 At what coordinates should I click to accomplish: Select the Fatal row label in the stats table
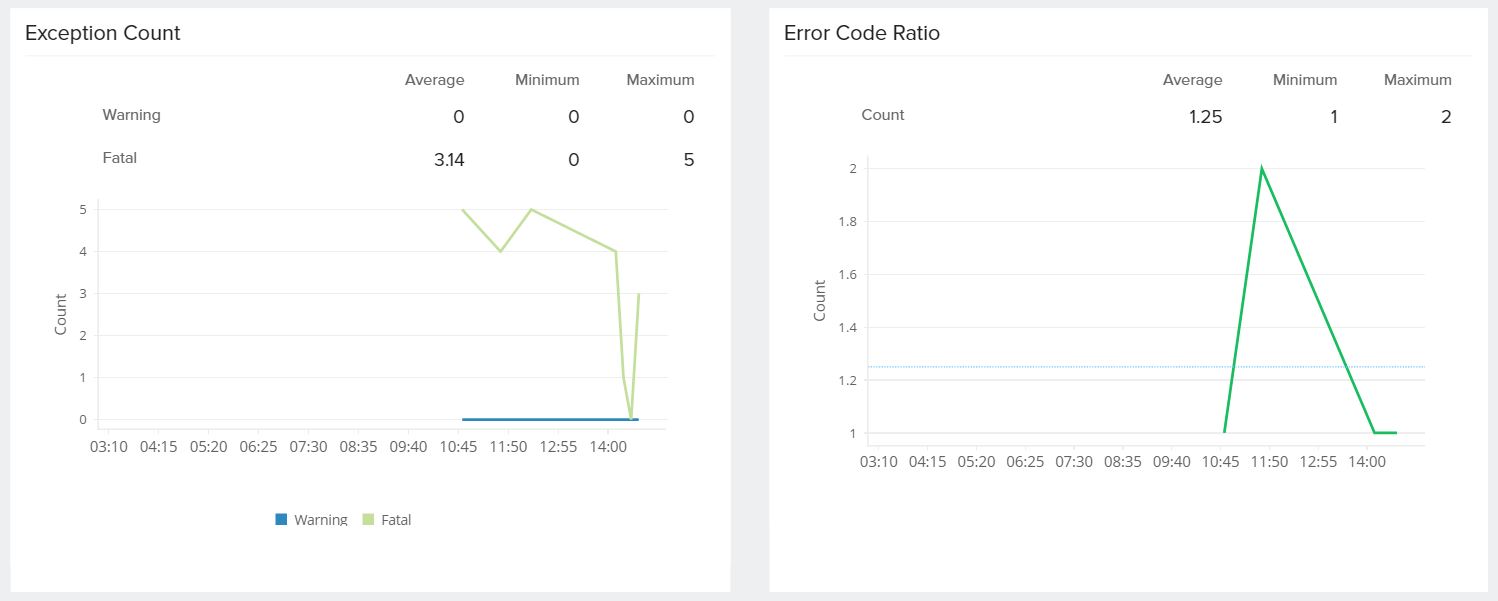(x=119, y=158)
